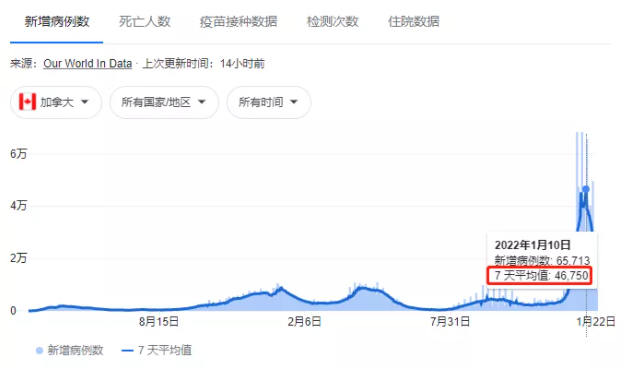The image size is (626, 373).
Task: Click the 2万 y-axis label
Action: coord(18,258)
